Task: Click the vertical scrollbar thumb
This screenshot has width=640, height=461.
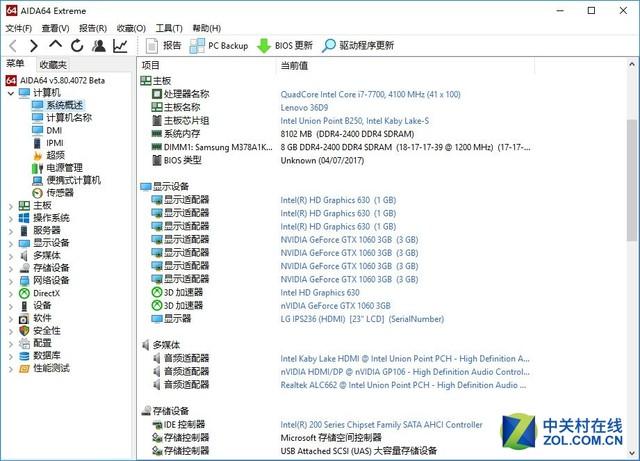Action: pos(632,180)
